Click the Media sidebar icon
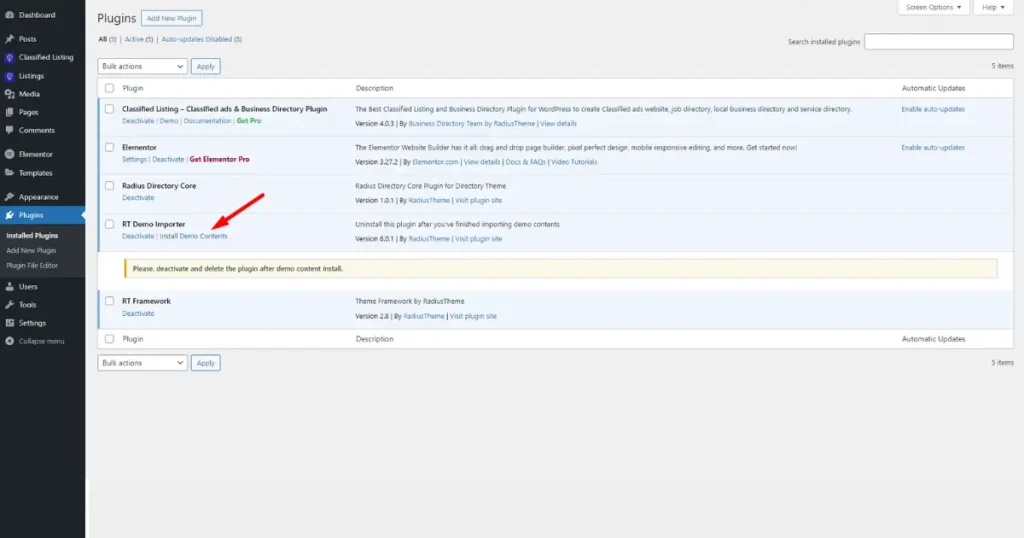The image size is (1024, 538). click(9, 94)
